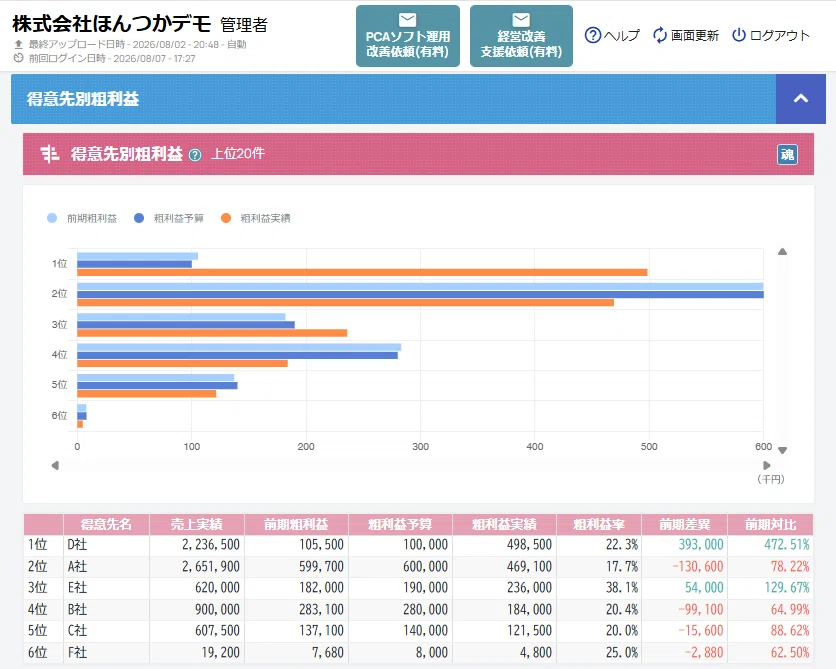Select the E社 customer cell

click(x=106, y=588)
